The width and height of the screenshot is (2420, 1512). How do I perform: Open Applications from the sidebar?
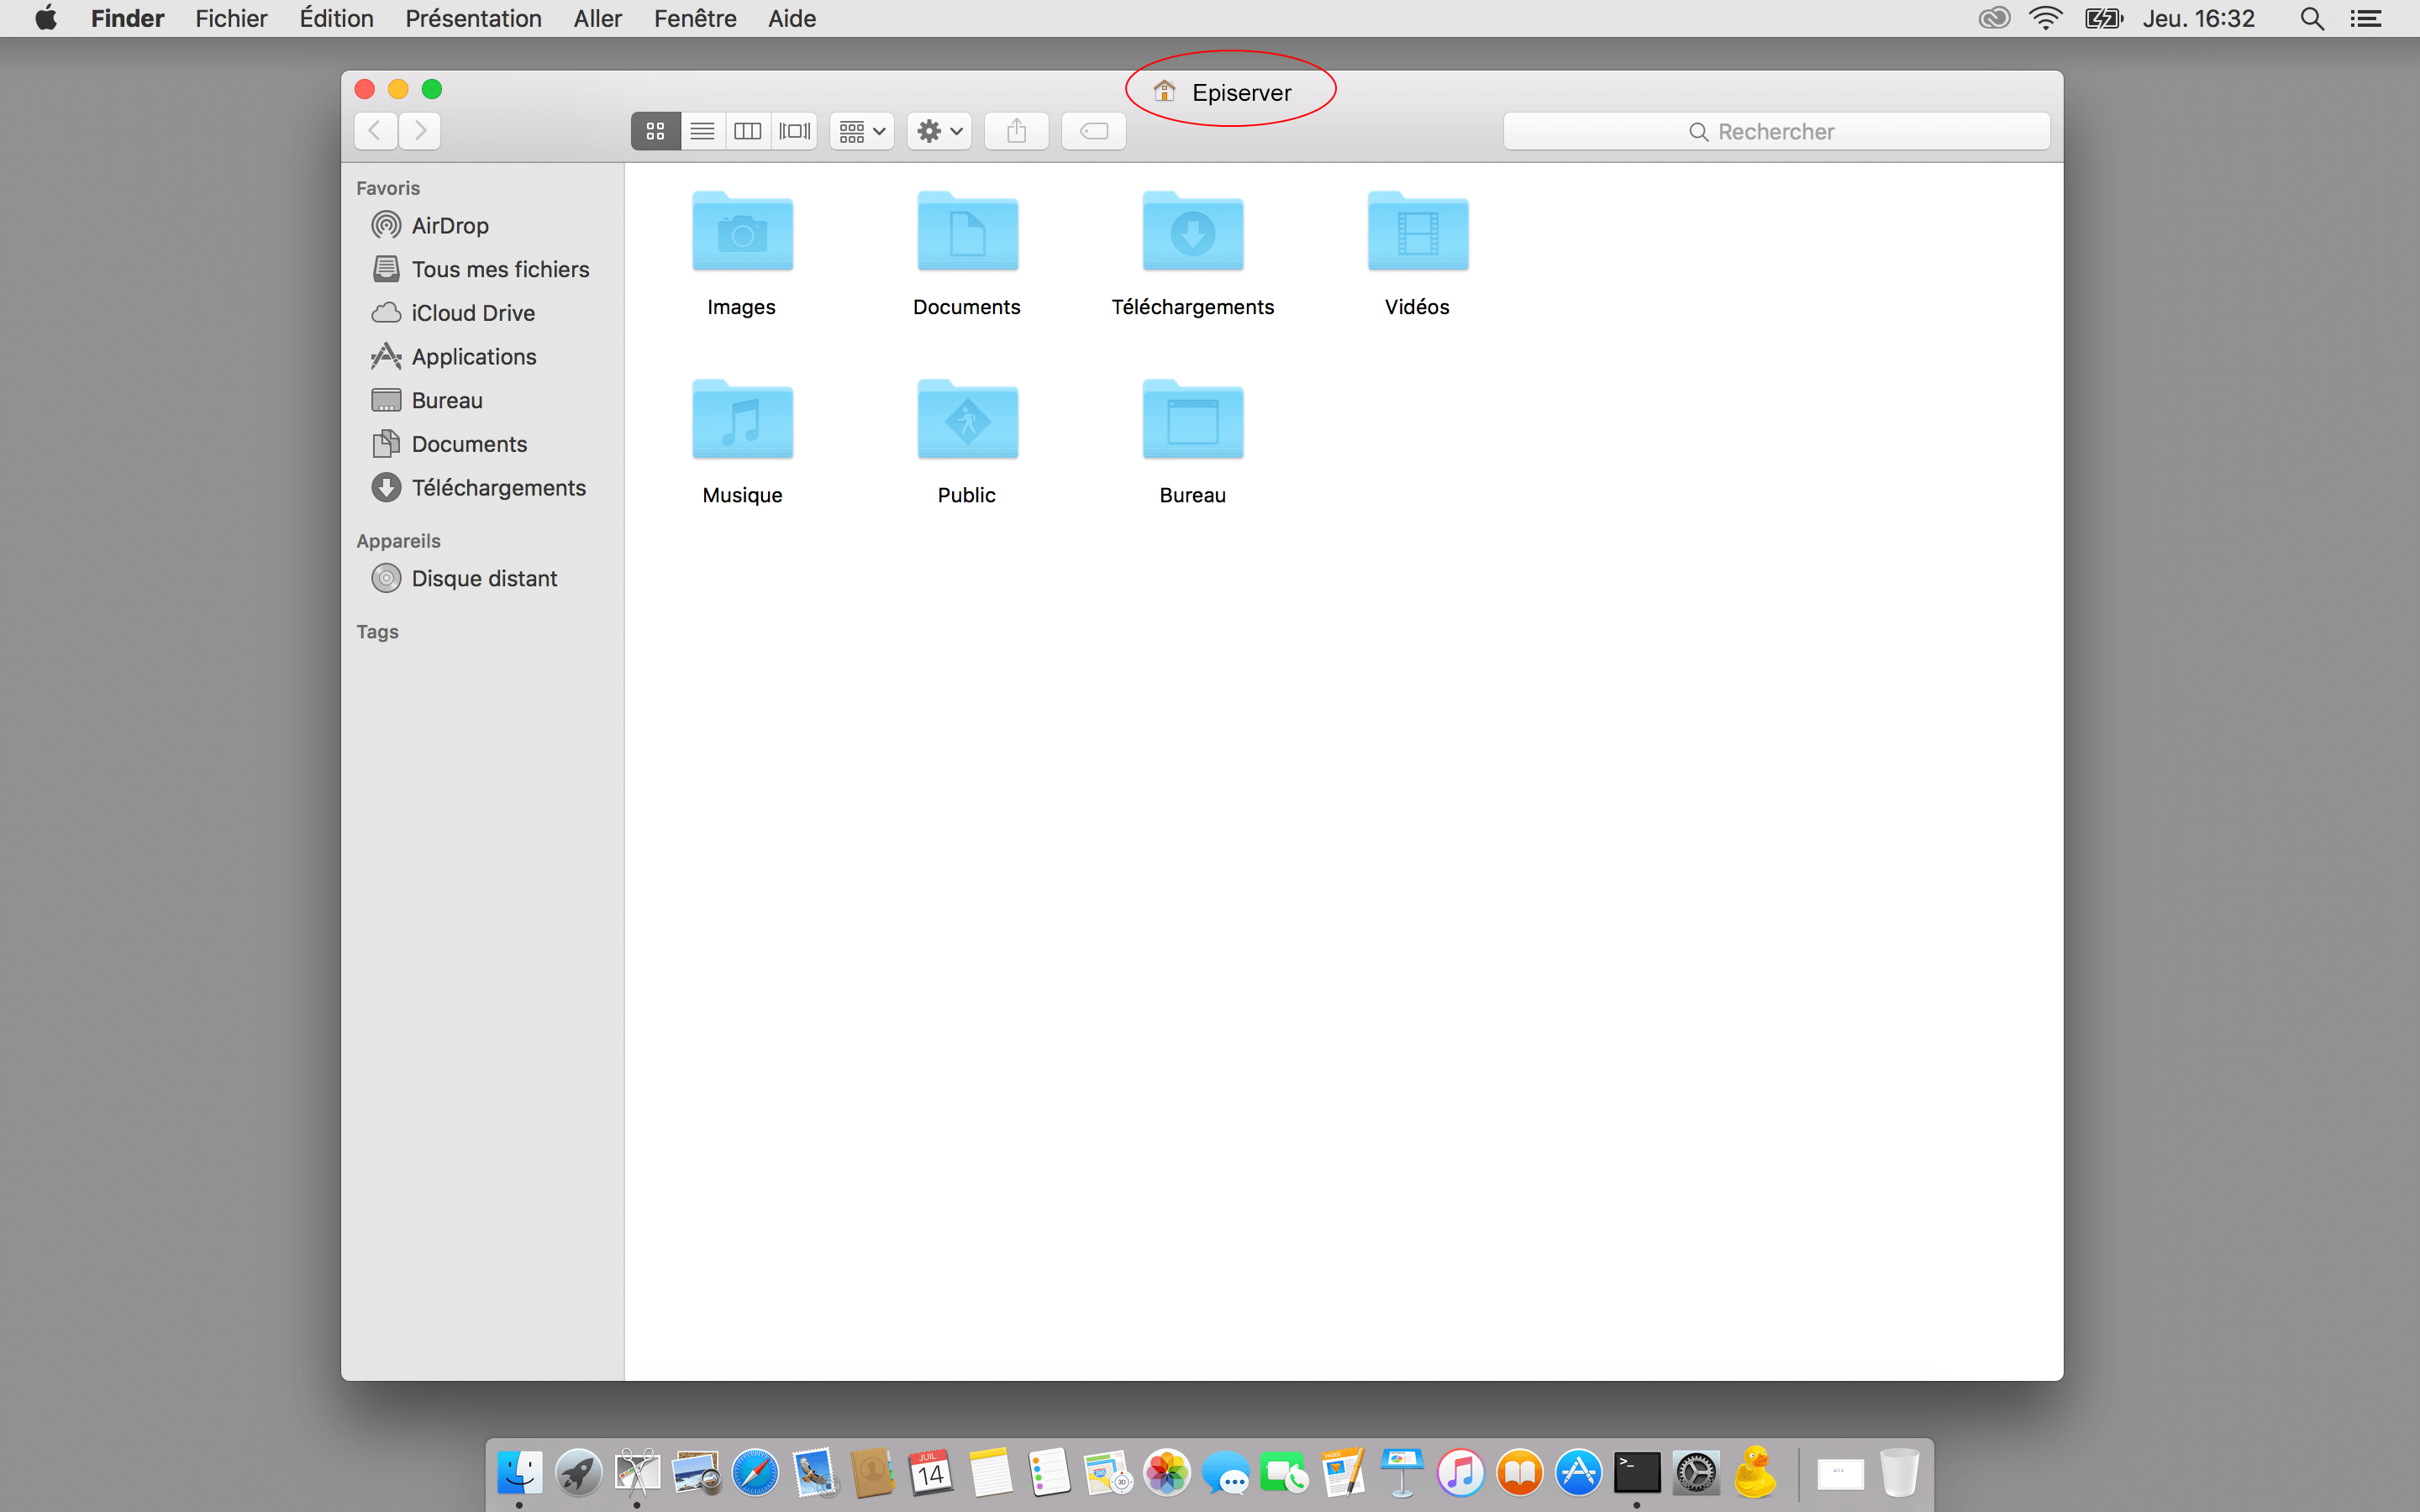[454, 357]
